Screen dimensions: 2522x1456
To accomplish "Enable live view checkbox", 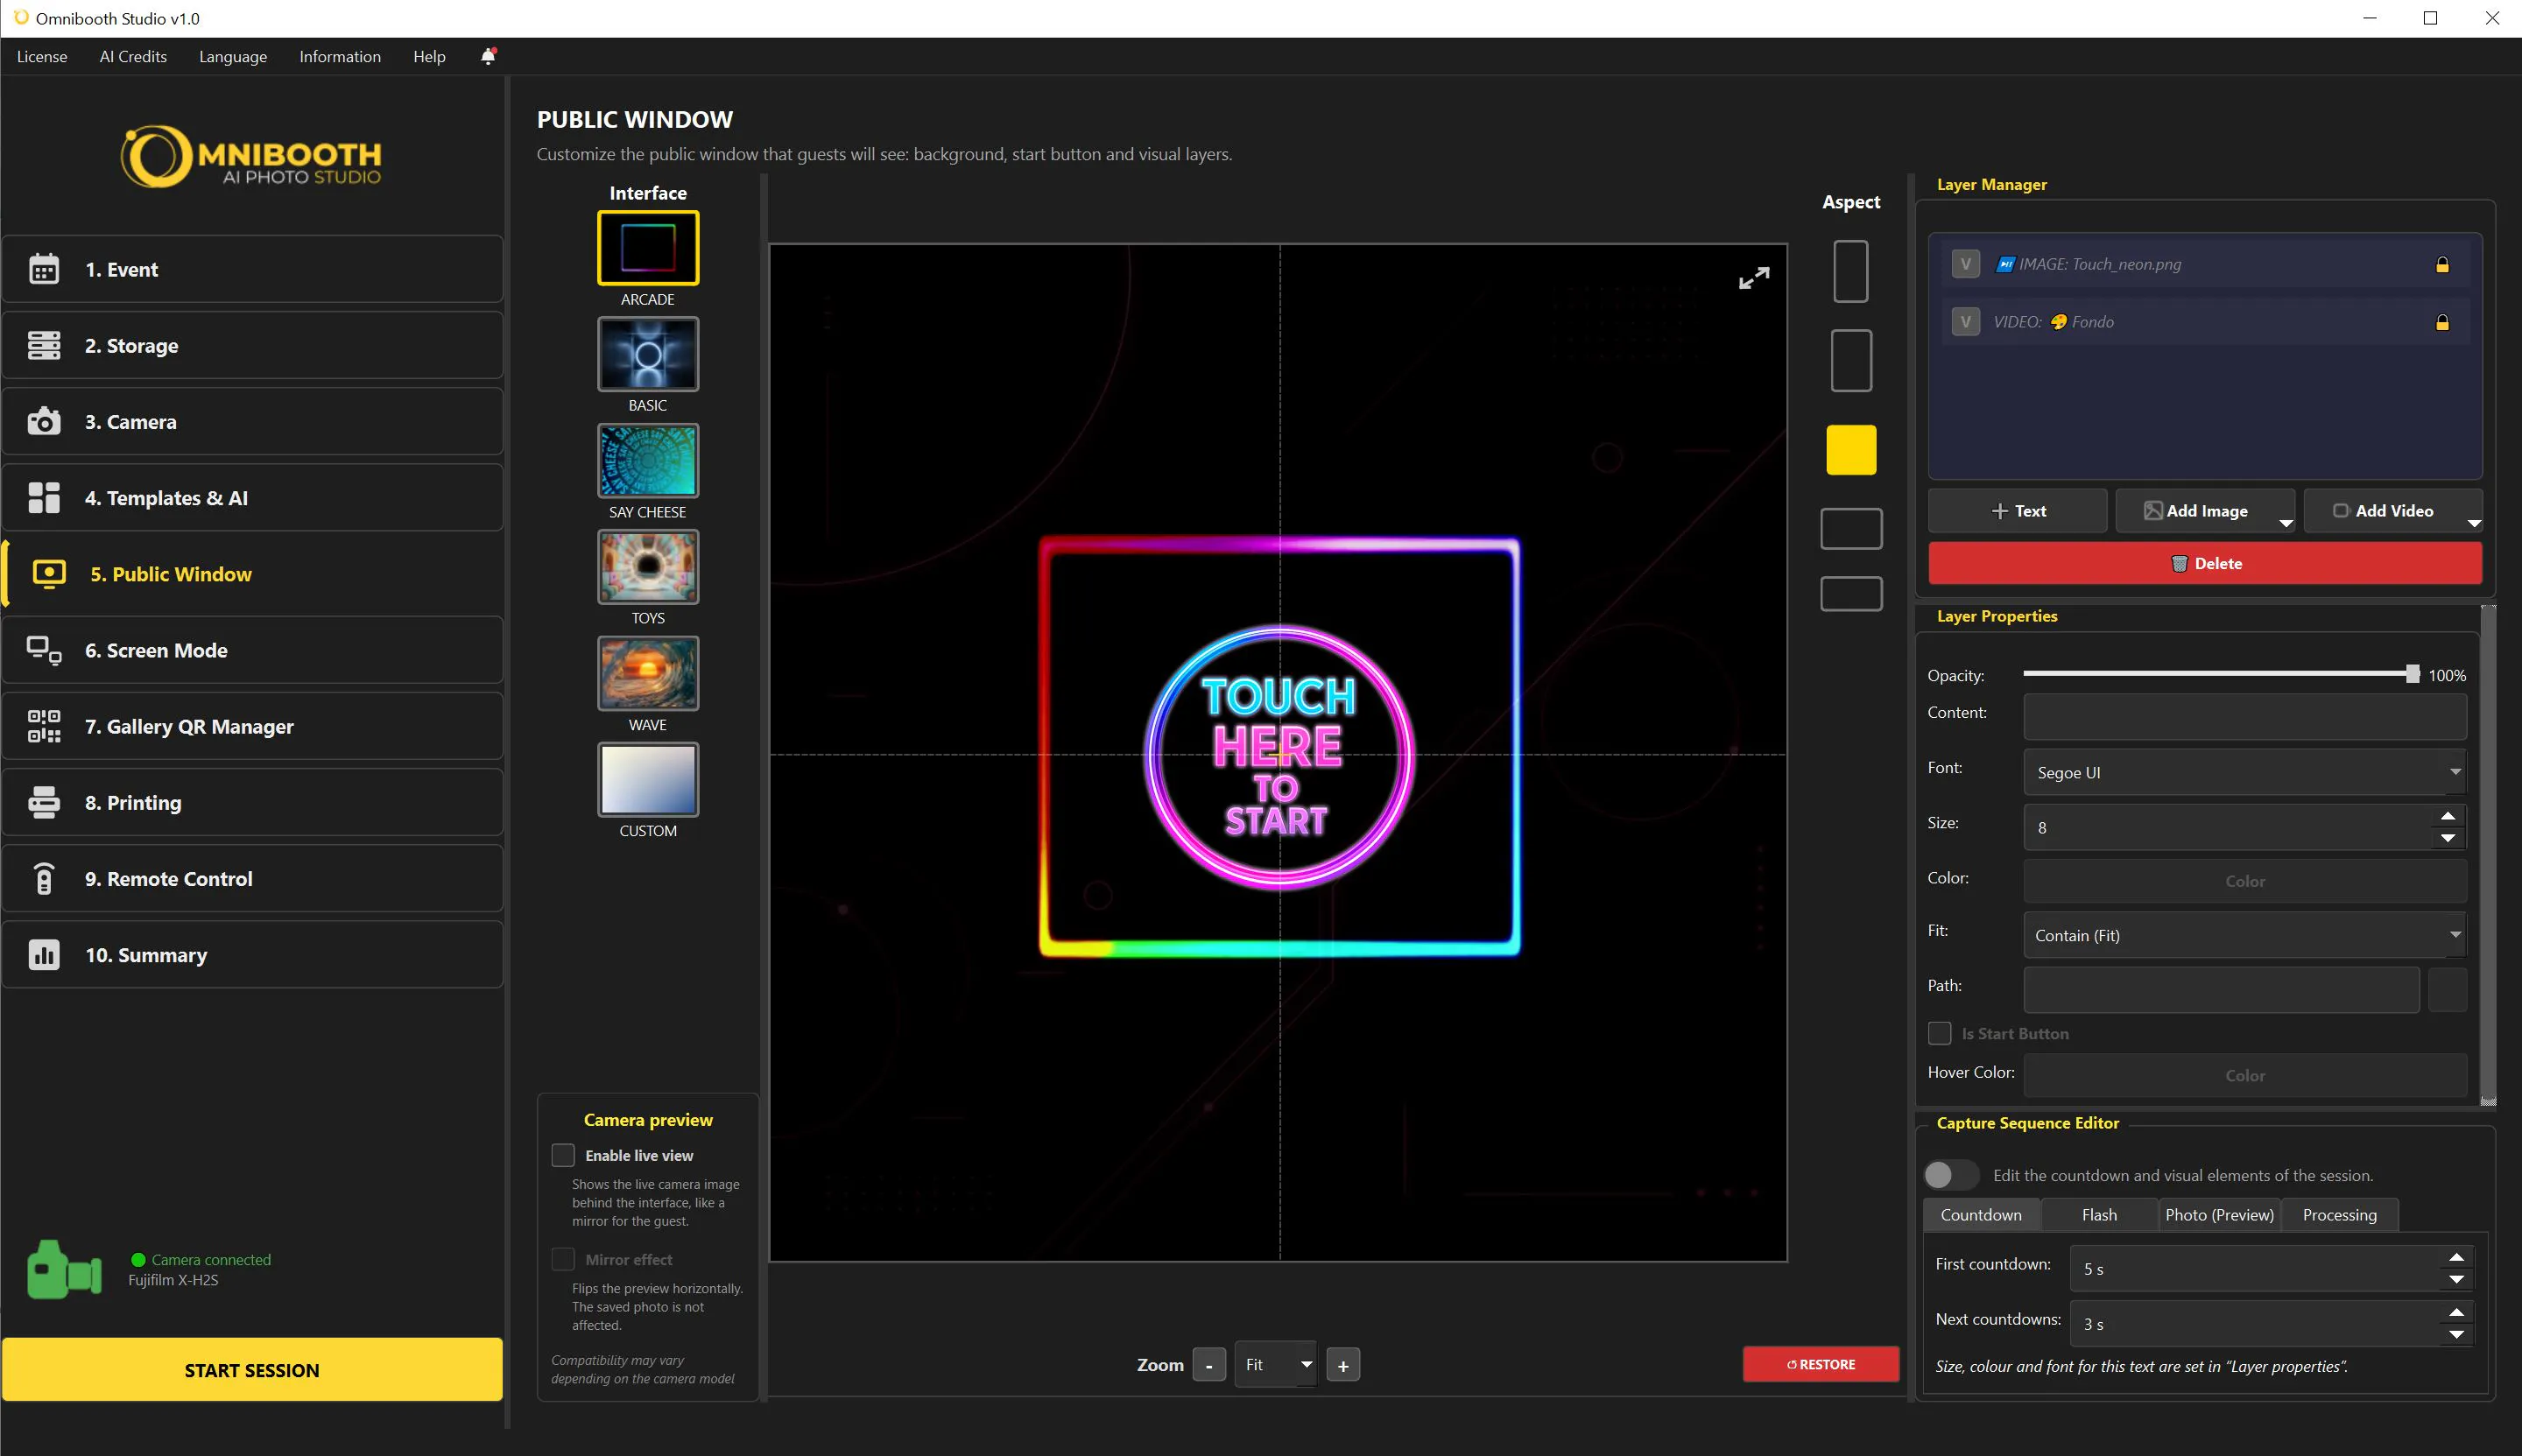I will [563, 1155].
